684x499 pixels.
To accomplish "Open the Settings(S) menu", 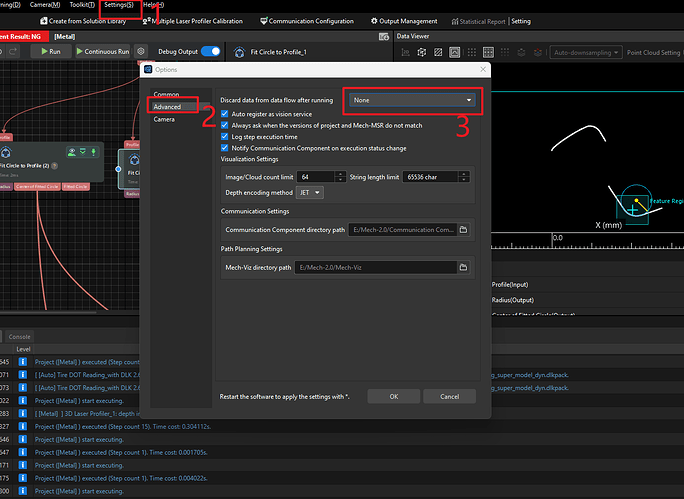I will click(119, 5).
